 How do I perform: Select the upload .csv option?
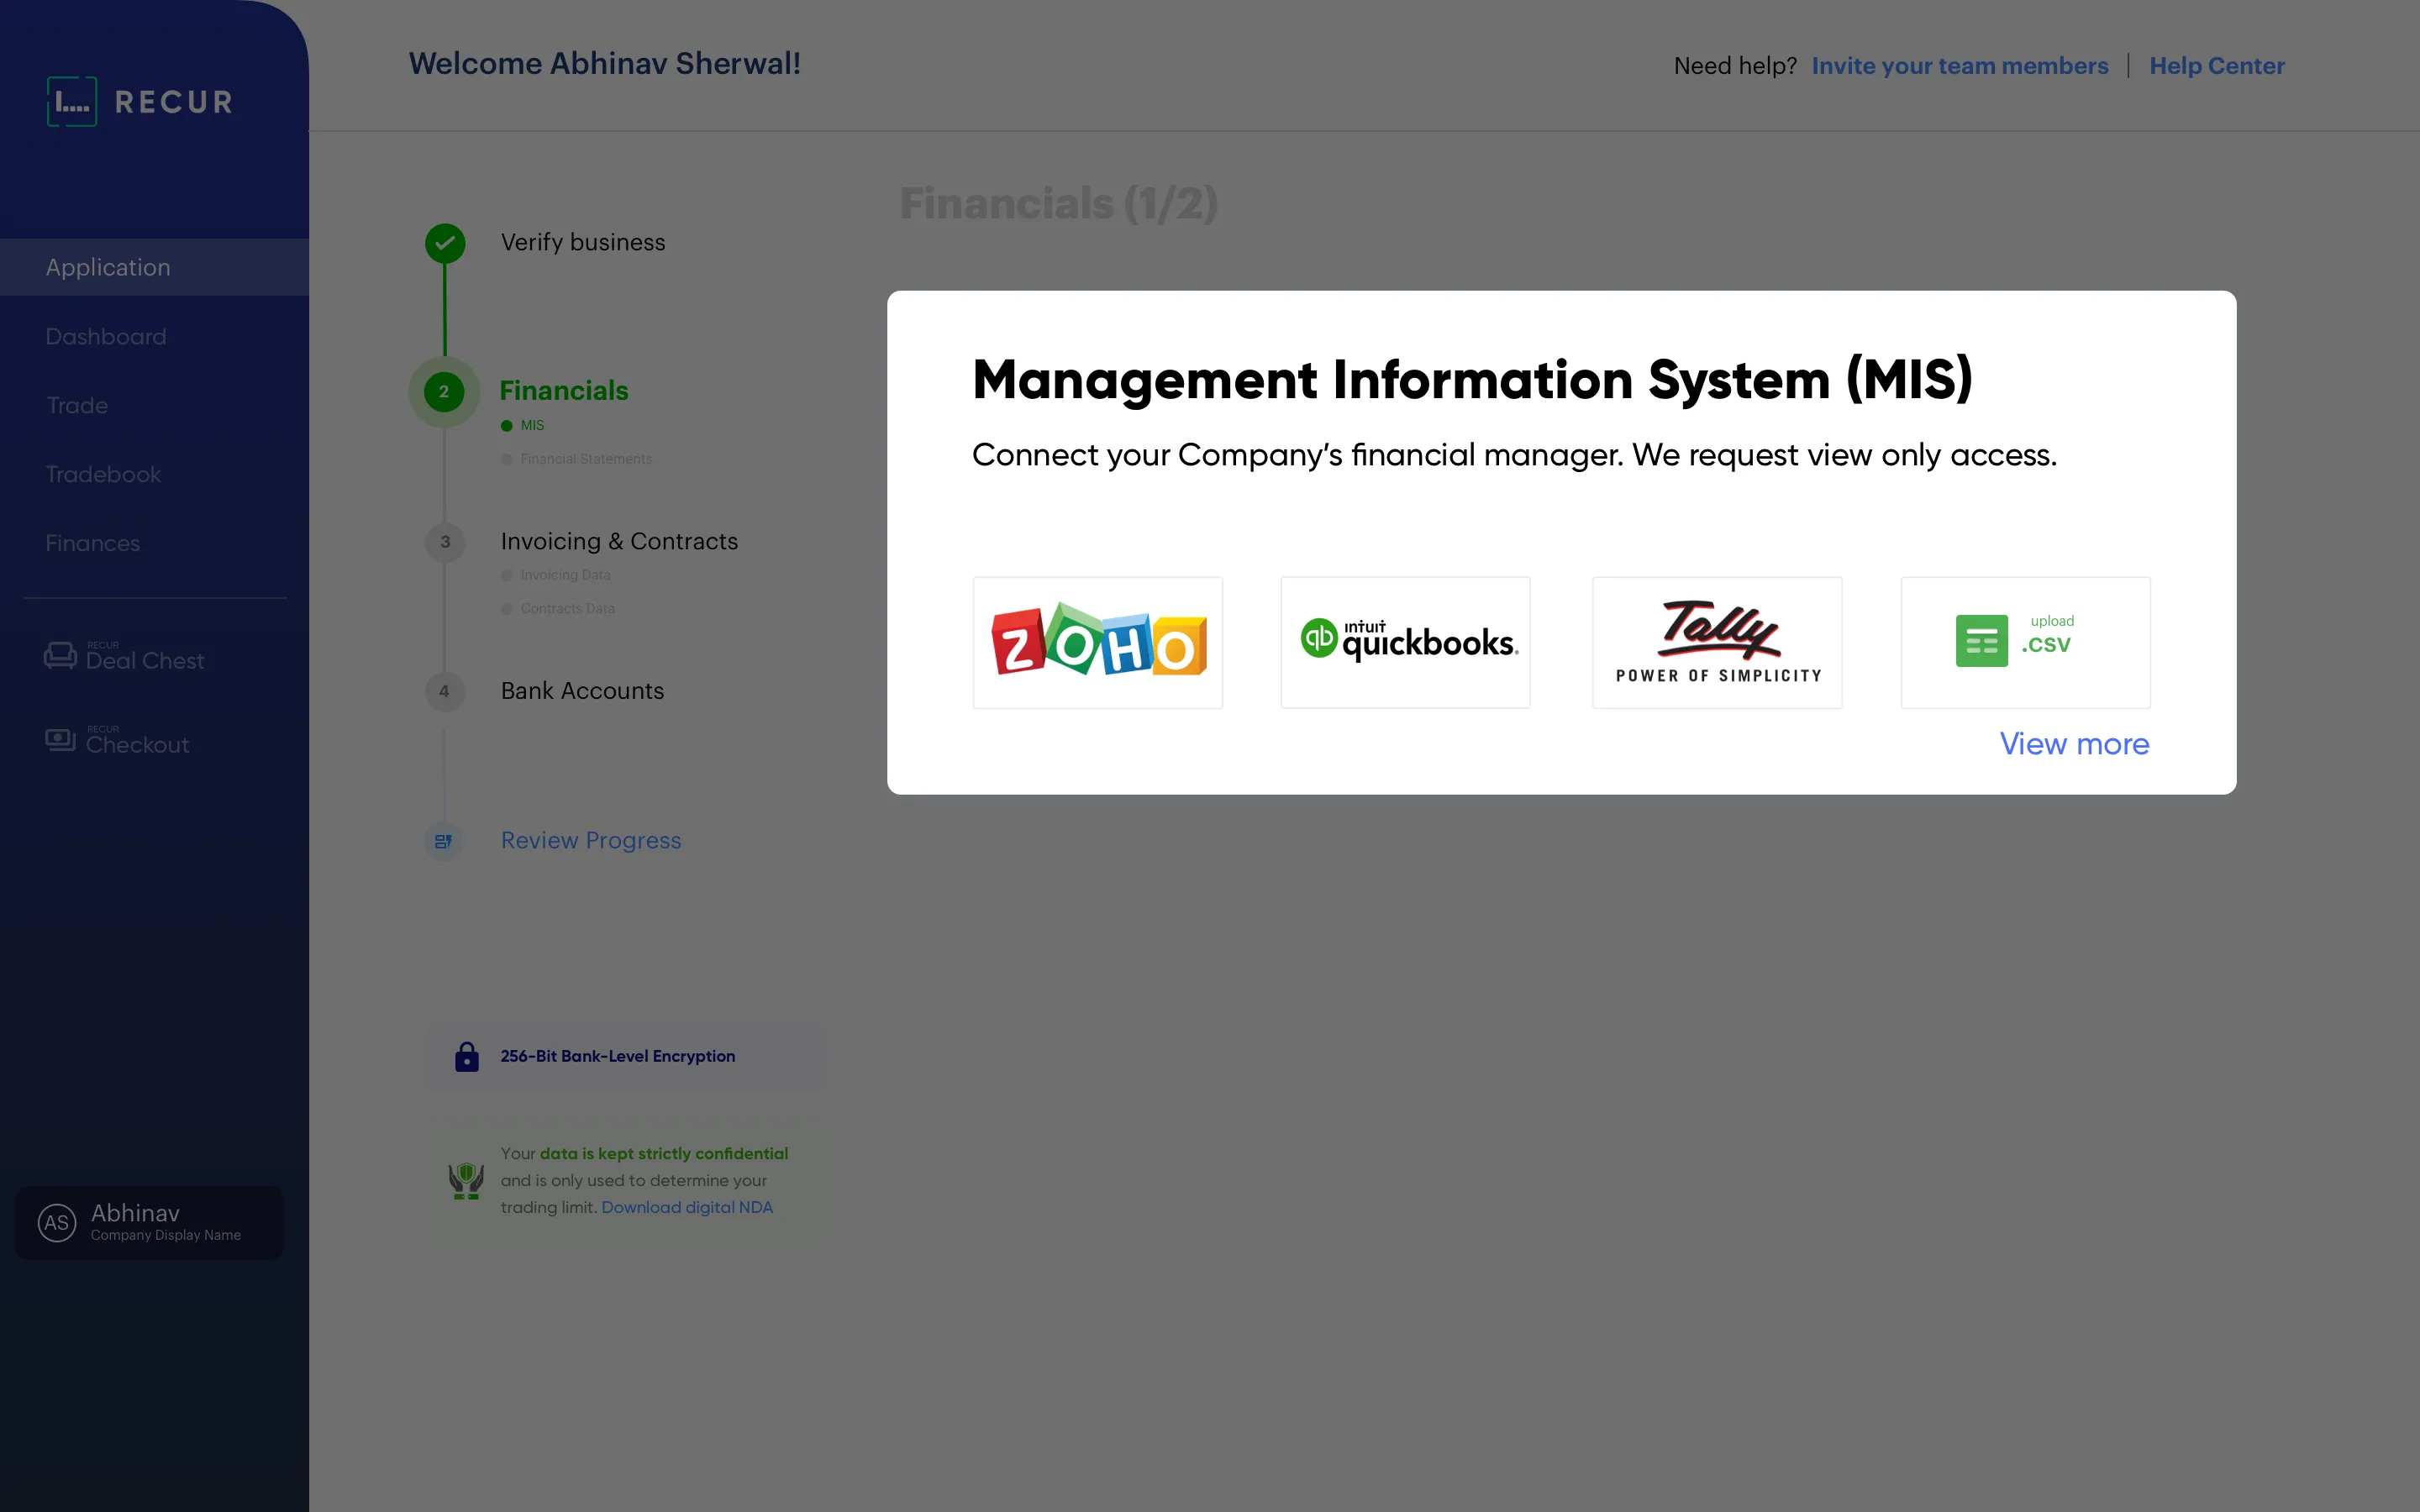pyautogui.click(x=2025, y=642)
